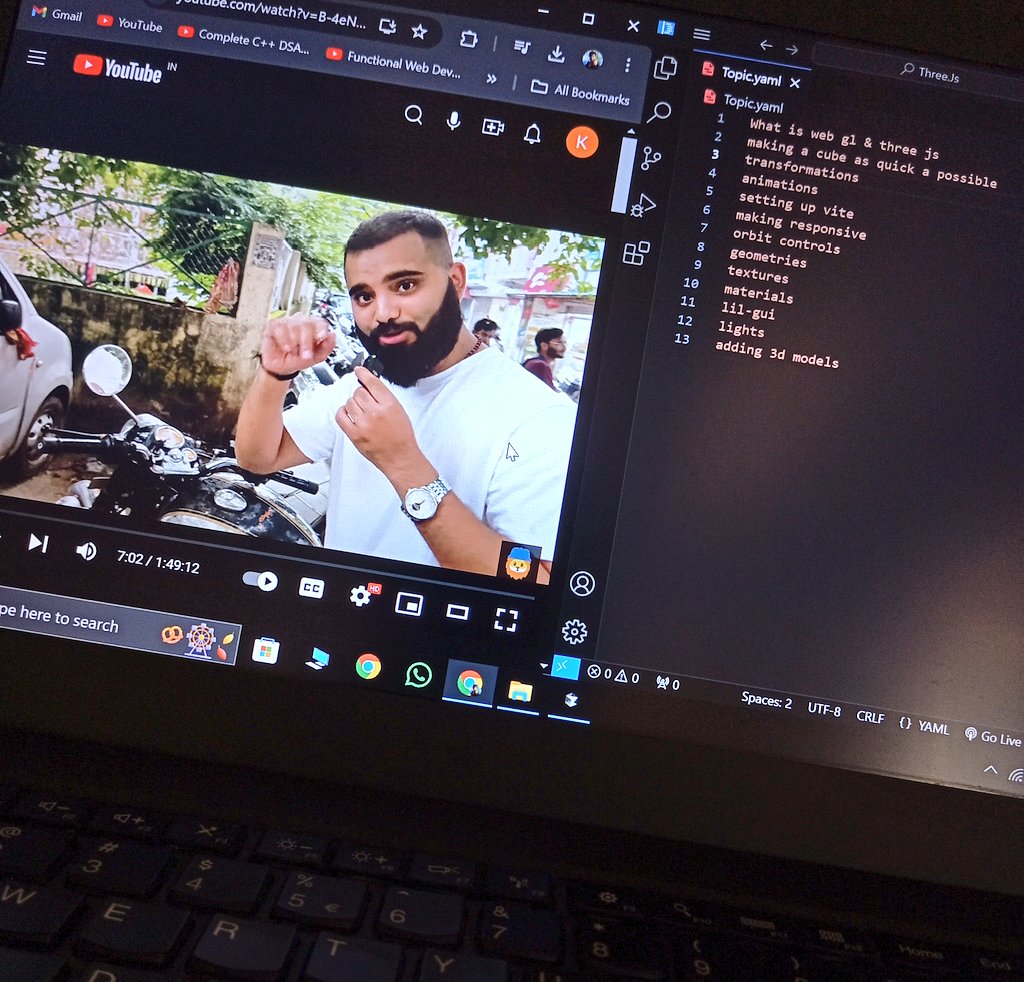The image size is (1024, 982).
Task: Open the VS Code hamburger application menu
Action: click(701, 34)
